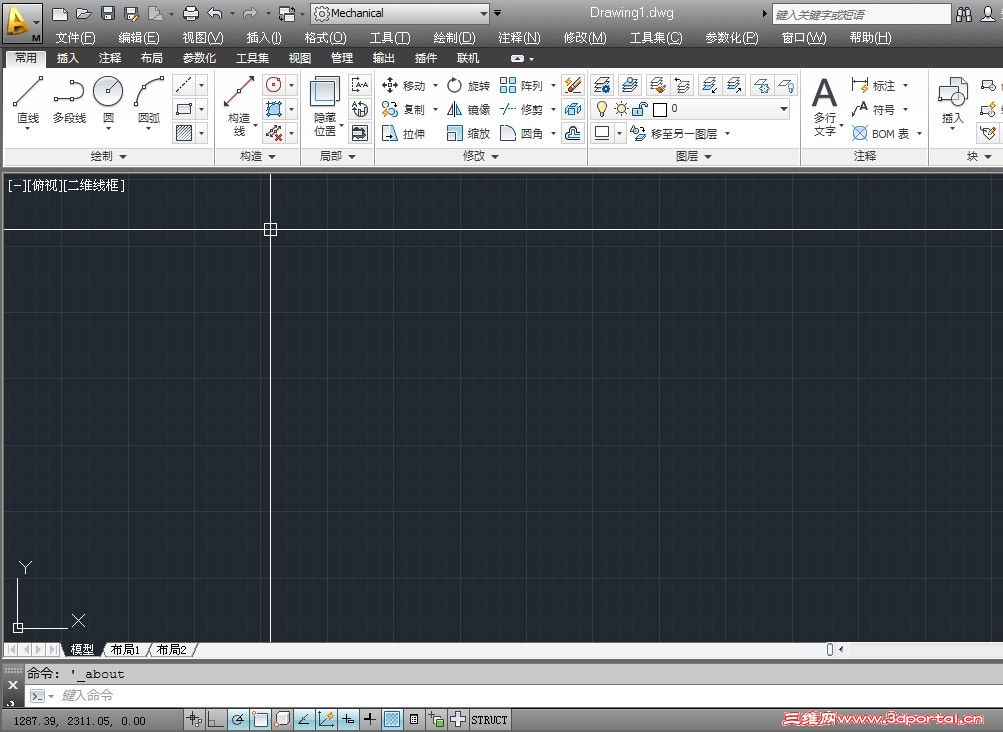
Task: Open the 文件(F) menu
Action: 75,38
